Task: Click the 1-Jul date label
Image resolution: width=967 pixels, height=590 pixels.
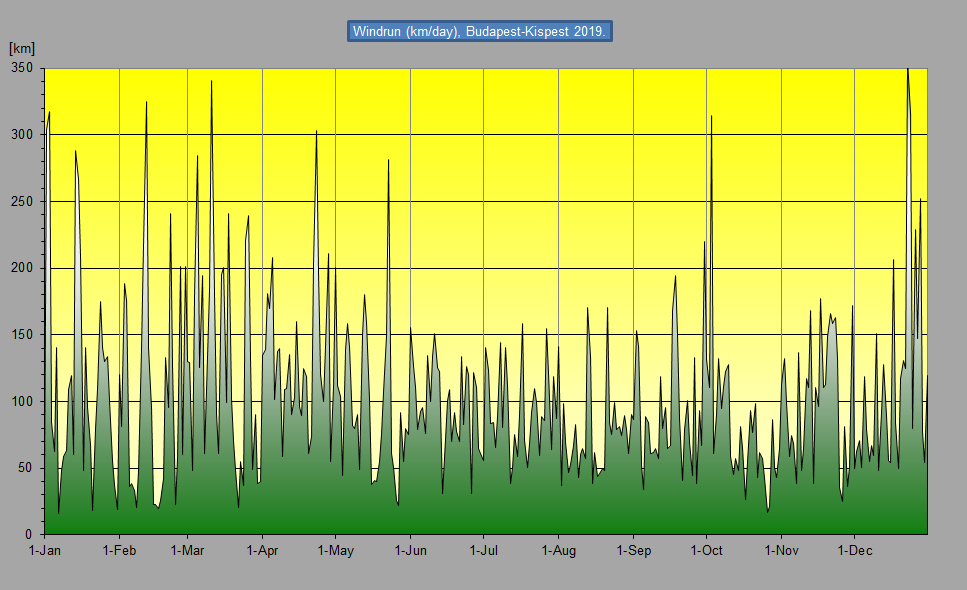Action: pos(483,551)
